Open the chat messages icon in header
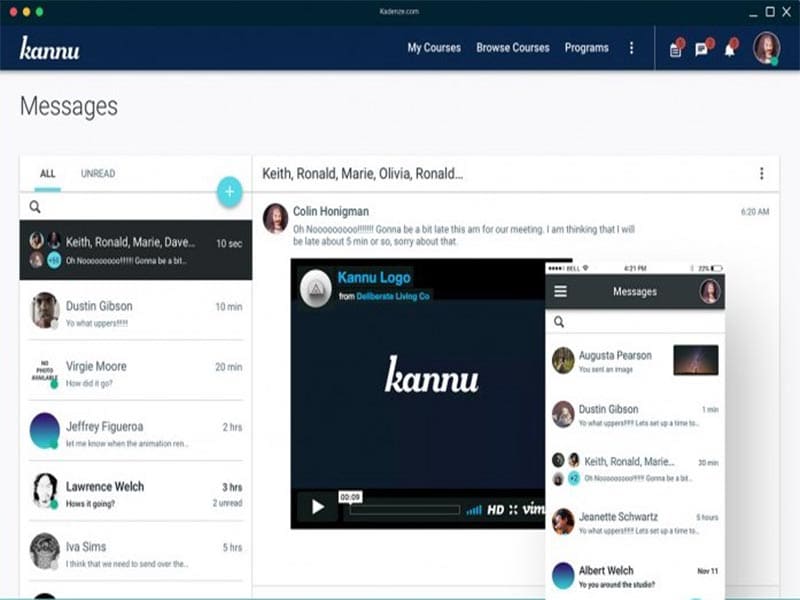This screenshot has width=800, height=600. coord(704,48)
